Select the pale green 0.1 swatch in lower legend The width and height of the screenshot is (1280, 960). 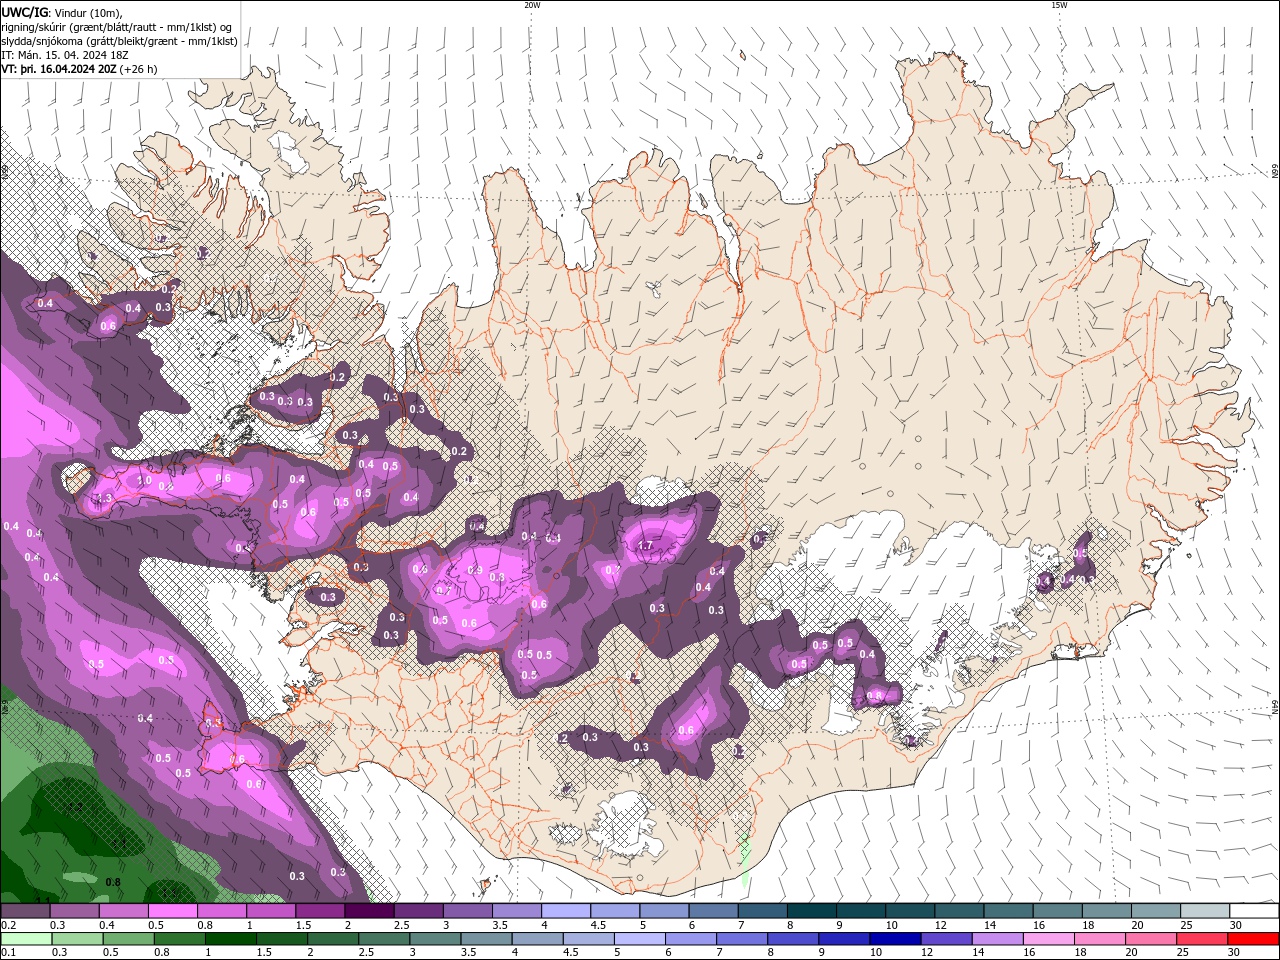pyautogui.click(x=26, y=939)
